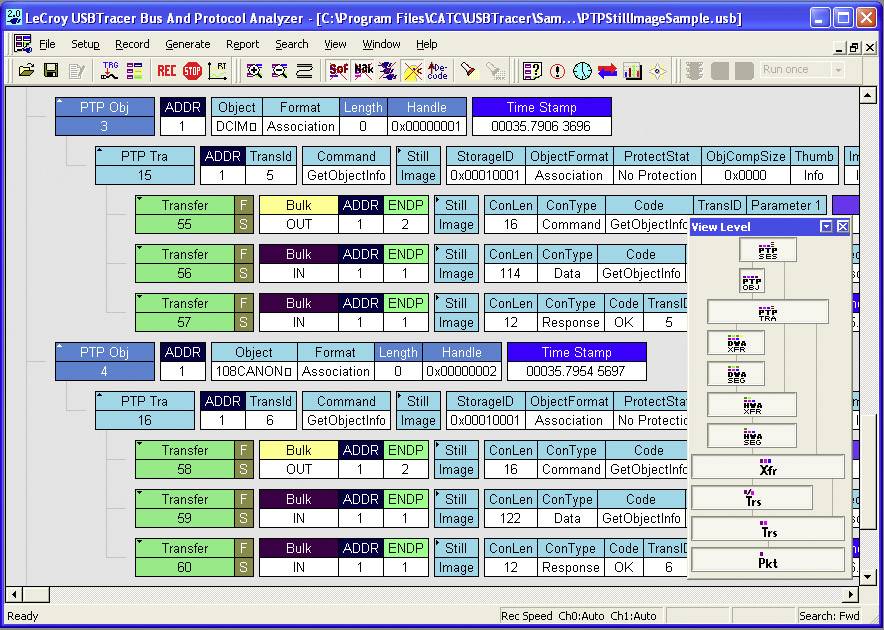The width and height of the screenshot is (884, 630).
Task: Select the PTP TRA level button
Action: click(767, 311)
